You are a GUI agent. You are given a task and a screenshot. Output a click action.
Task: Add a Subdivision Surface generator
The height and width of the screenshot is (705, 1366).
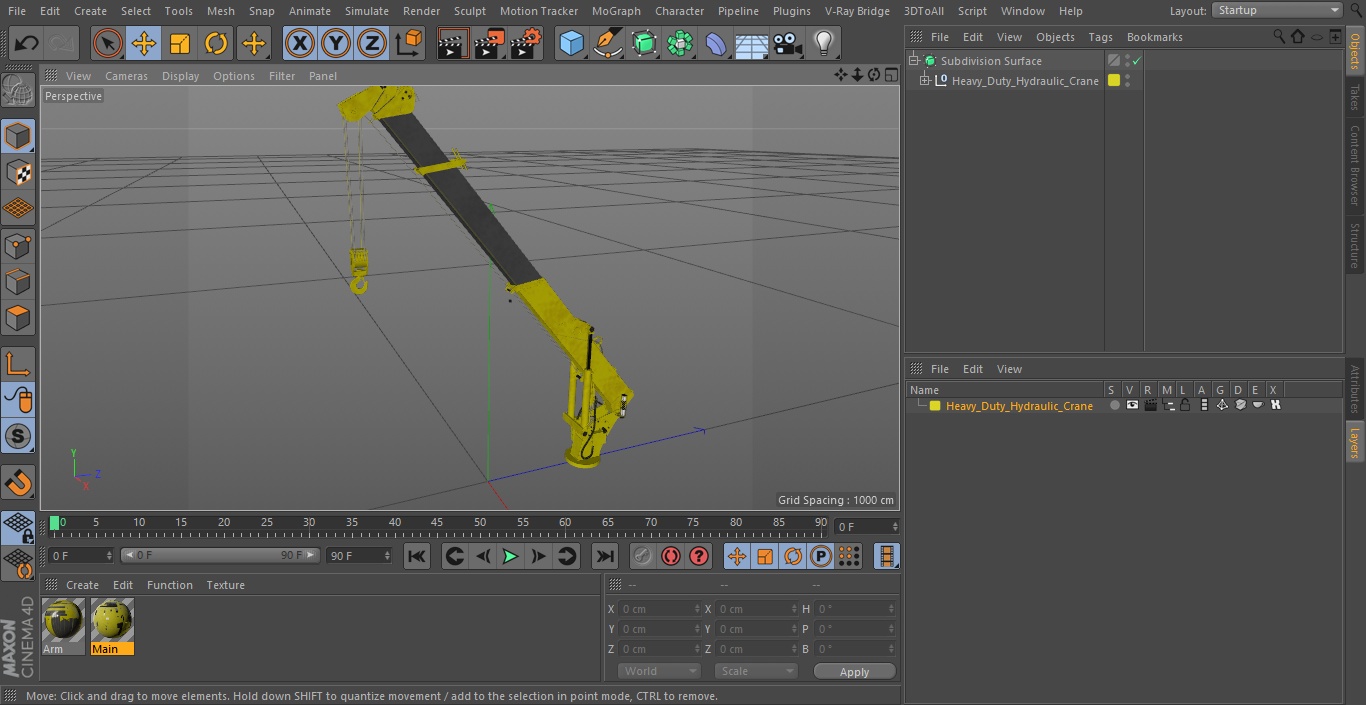click(x=644, y=43)
